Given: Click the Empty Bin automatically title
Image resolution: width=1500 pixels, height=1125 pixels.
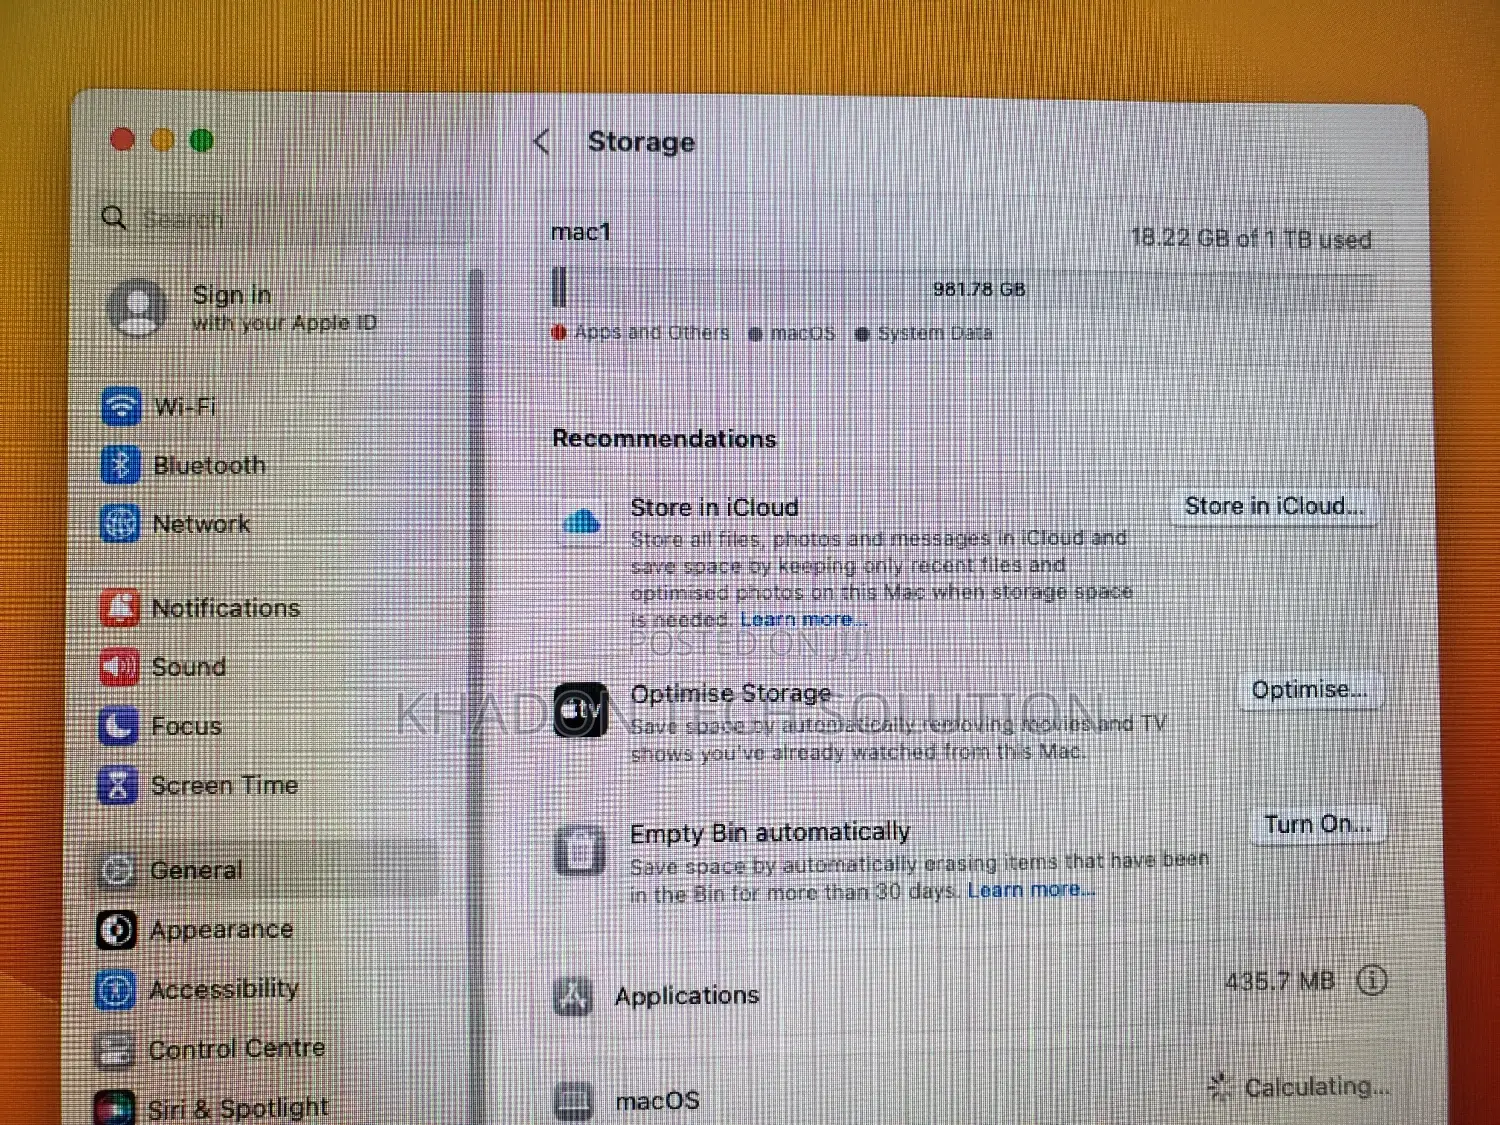Looking at the screenshot, I should [x=770, y=832].
